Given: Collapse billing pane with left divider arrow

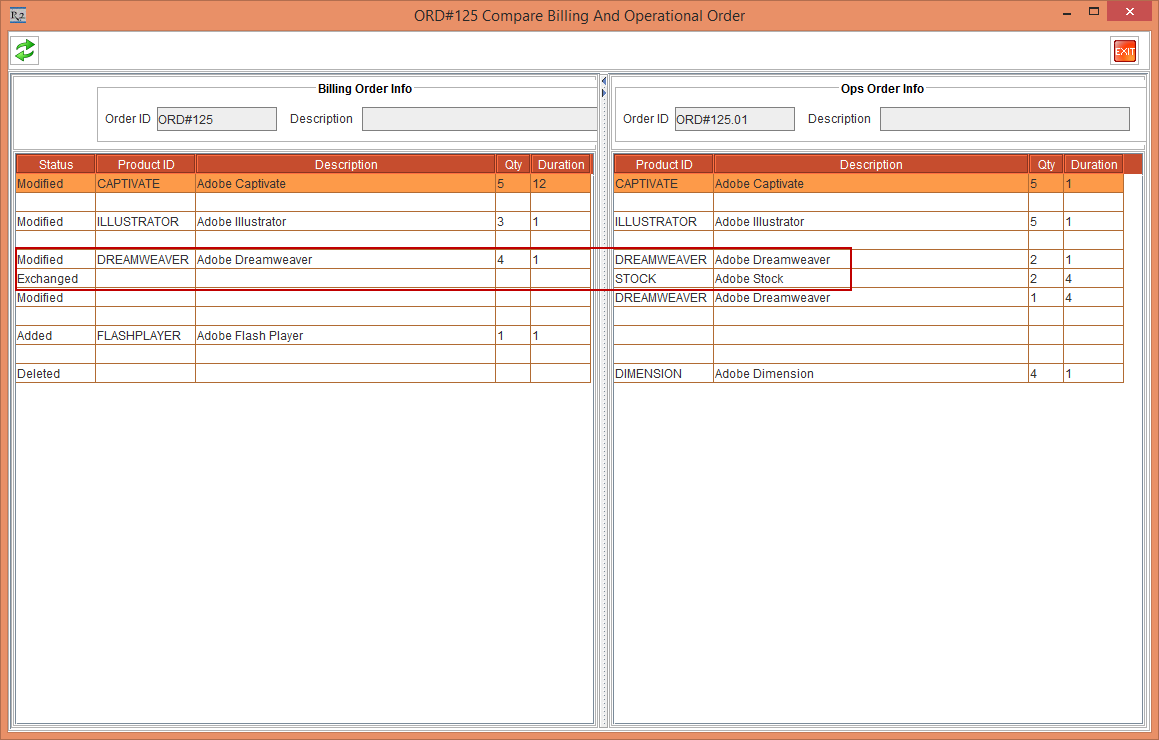Looking at the screenshot, I should point(603,81).
